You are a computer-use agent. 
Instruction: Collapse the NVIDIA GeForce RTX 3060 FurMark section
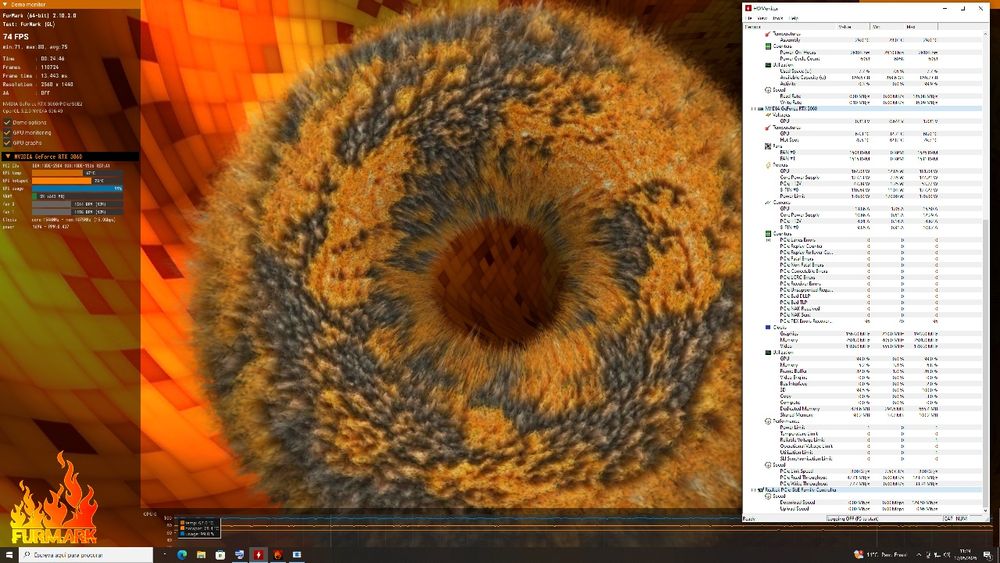[8, 156]
